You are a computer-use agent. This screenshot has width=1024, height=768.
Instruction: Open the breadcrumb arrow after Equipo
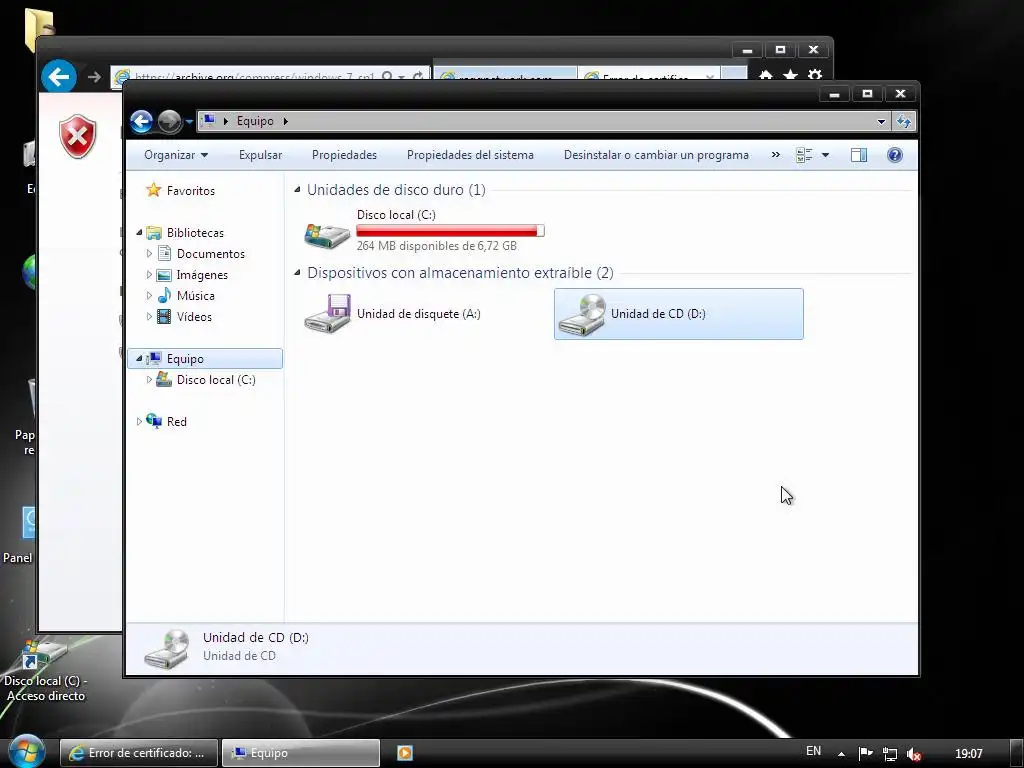point(285,121)
